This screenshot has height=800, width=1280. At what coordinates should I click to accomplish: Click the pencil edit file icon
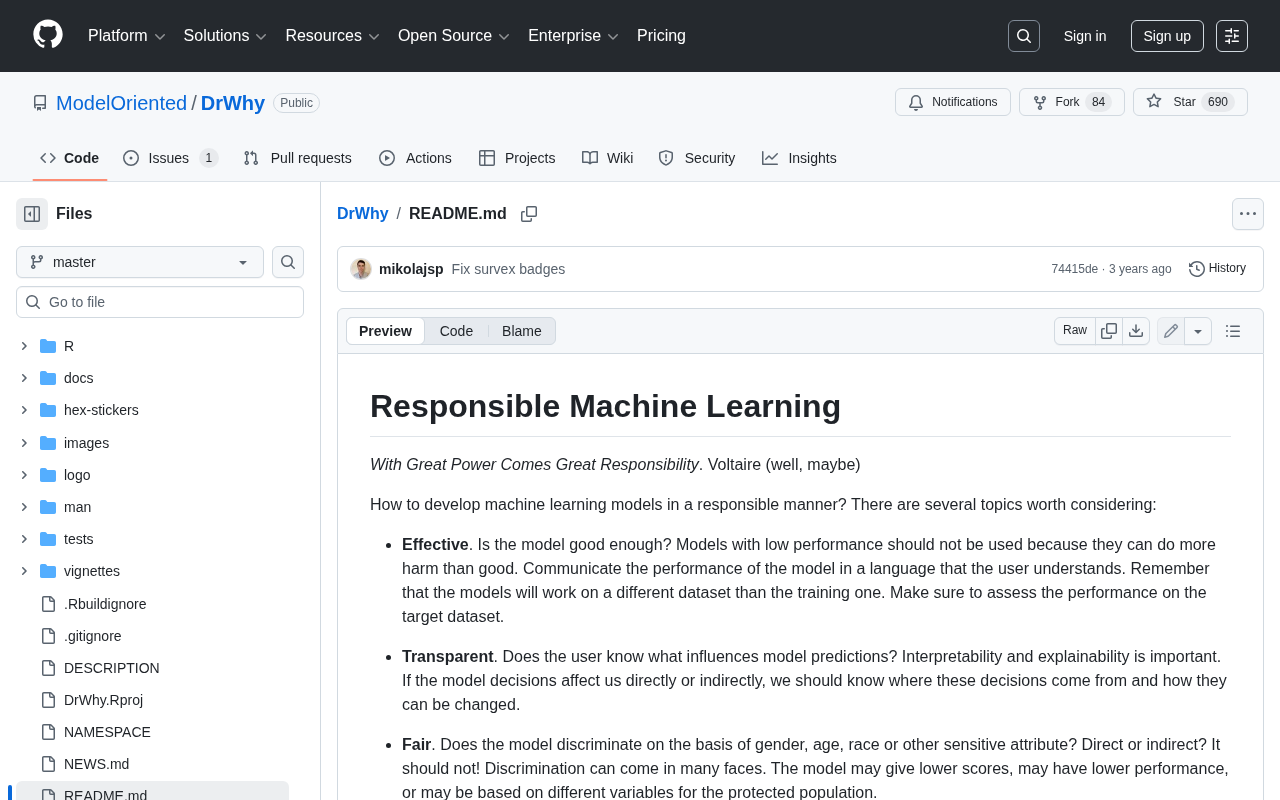coord(1171,331)
